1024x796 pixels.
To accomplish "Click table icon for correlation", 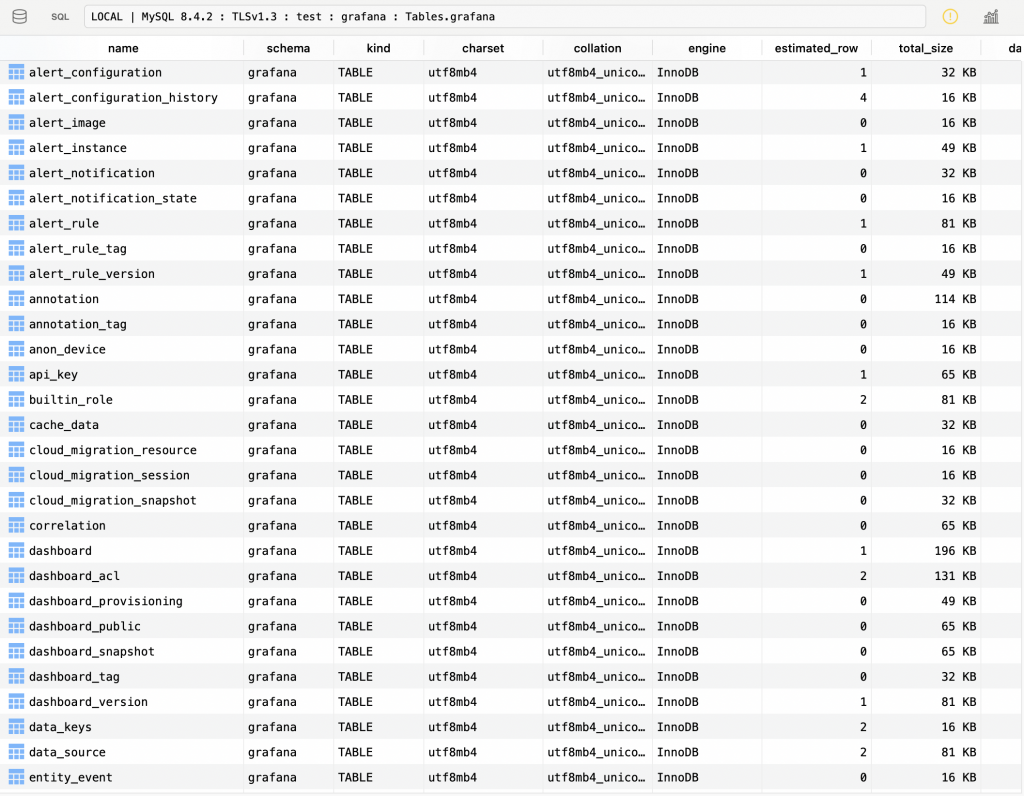I will click(x=16, y=526).
